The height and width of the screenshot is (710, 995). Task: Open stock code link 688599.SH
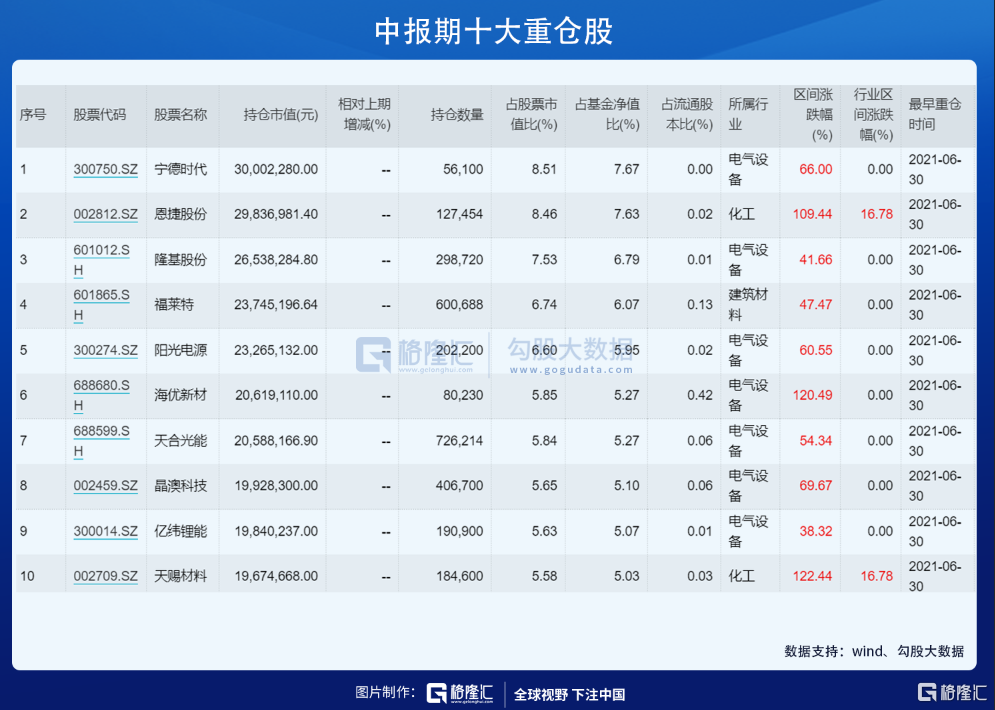[x=102, y=441]
